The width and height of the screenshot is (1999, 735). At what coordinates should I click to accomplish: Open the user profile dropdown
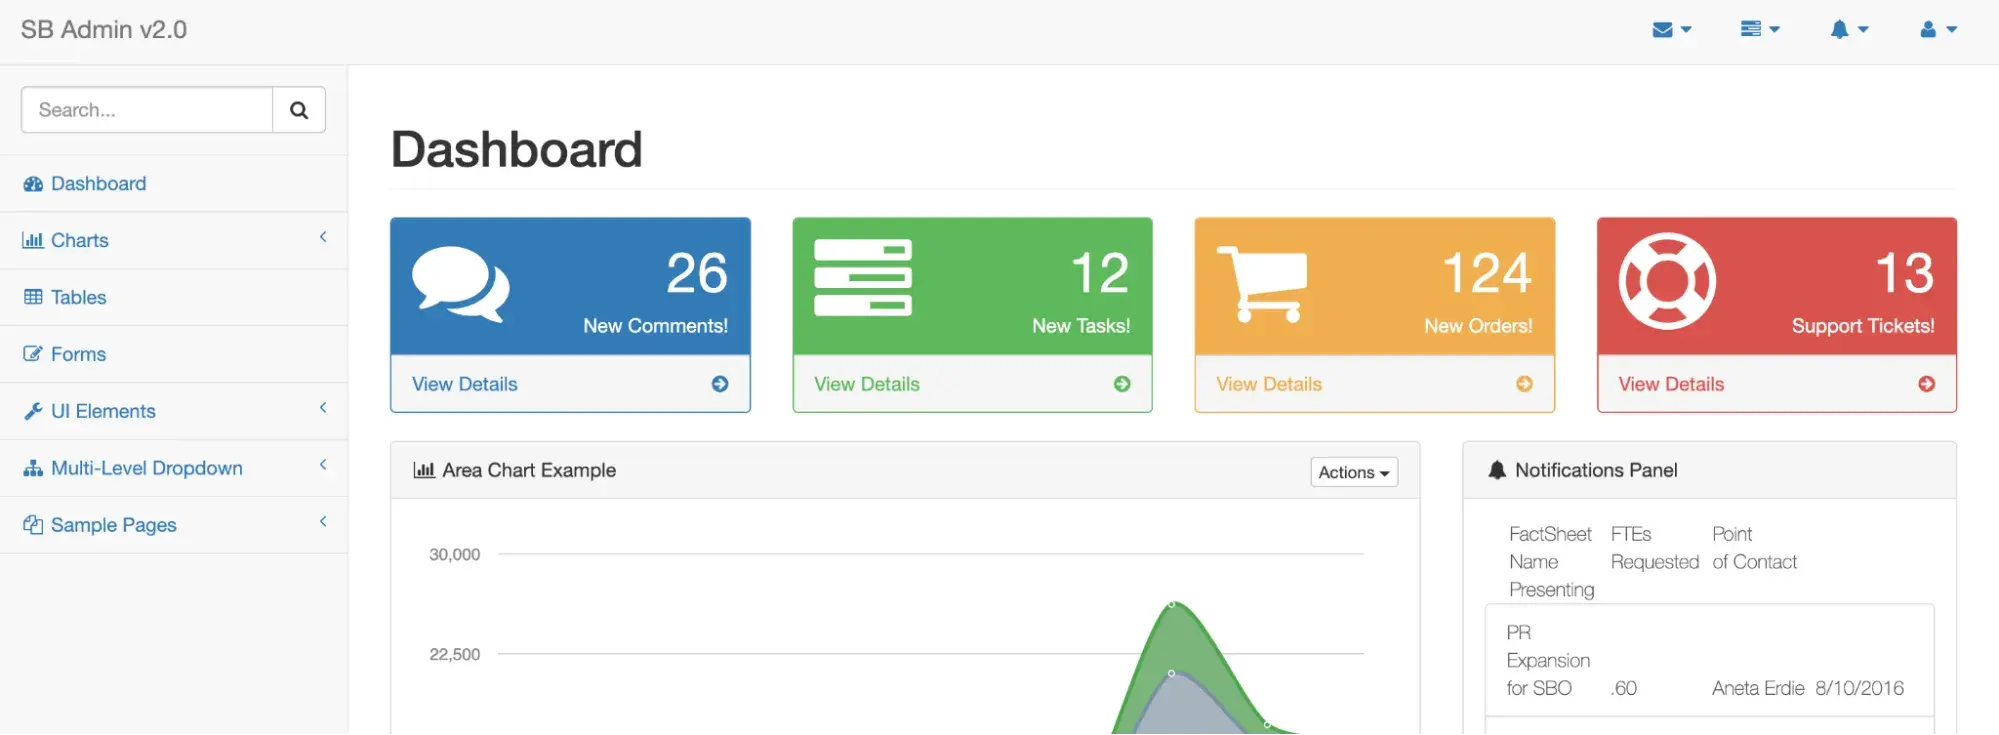(x=1937, y=30)
